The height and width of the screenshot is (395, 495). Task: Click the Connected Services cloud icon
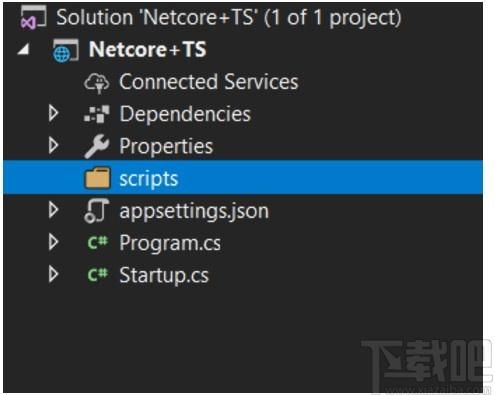[96, 83]
